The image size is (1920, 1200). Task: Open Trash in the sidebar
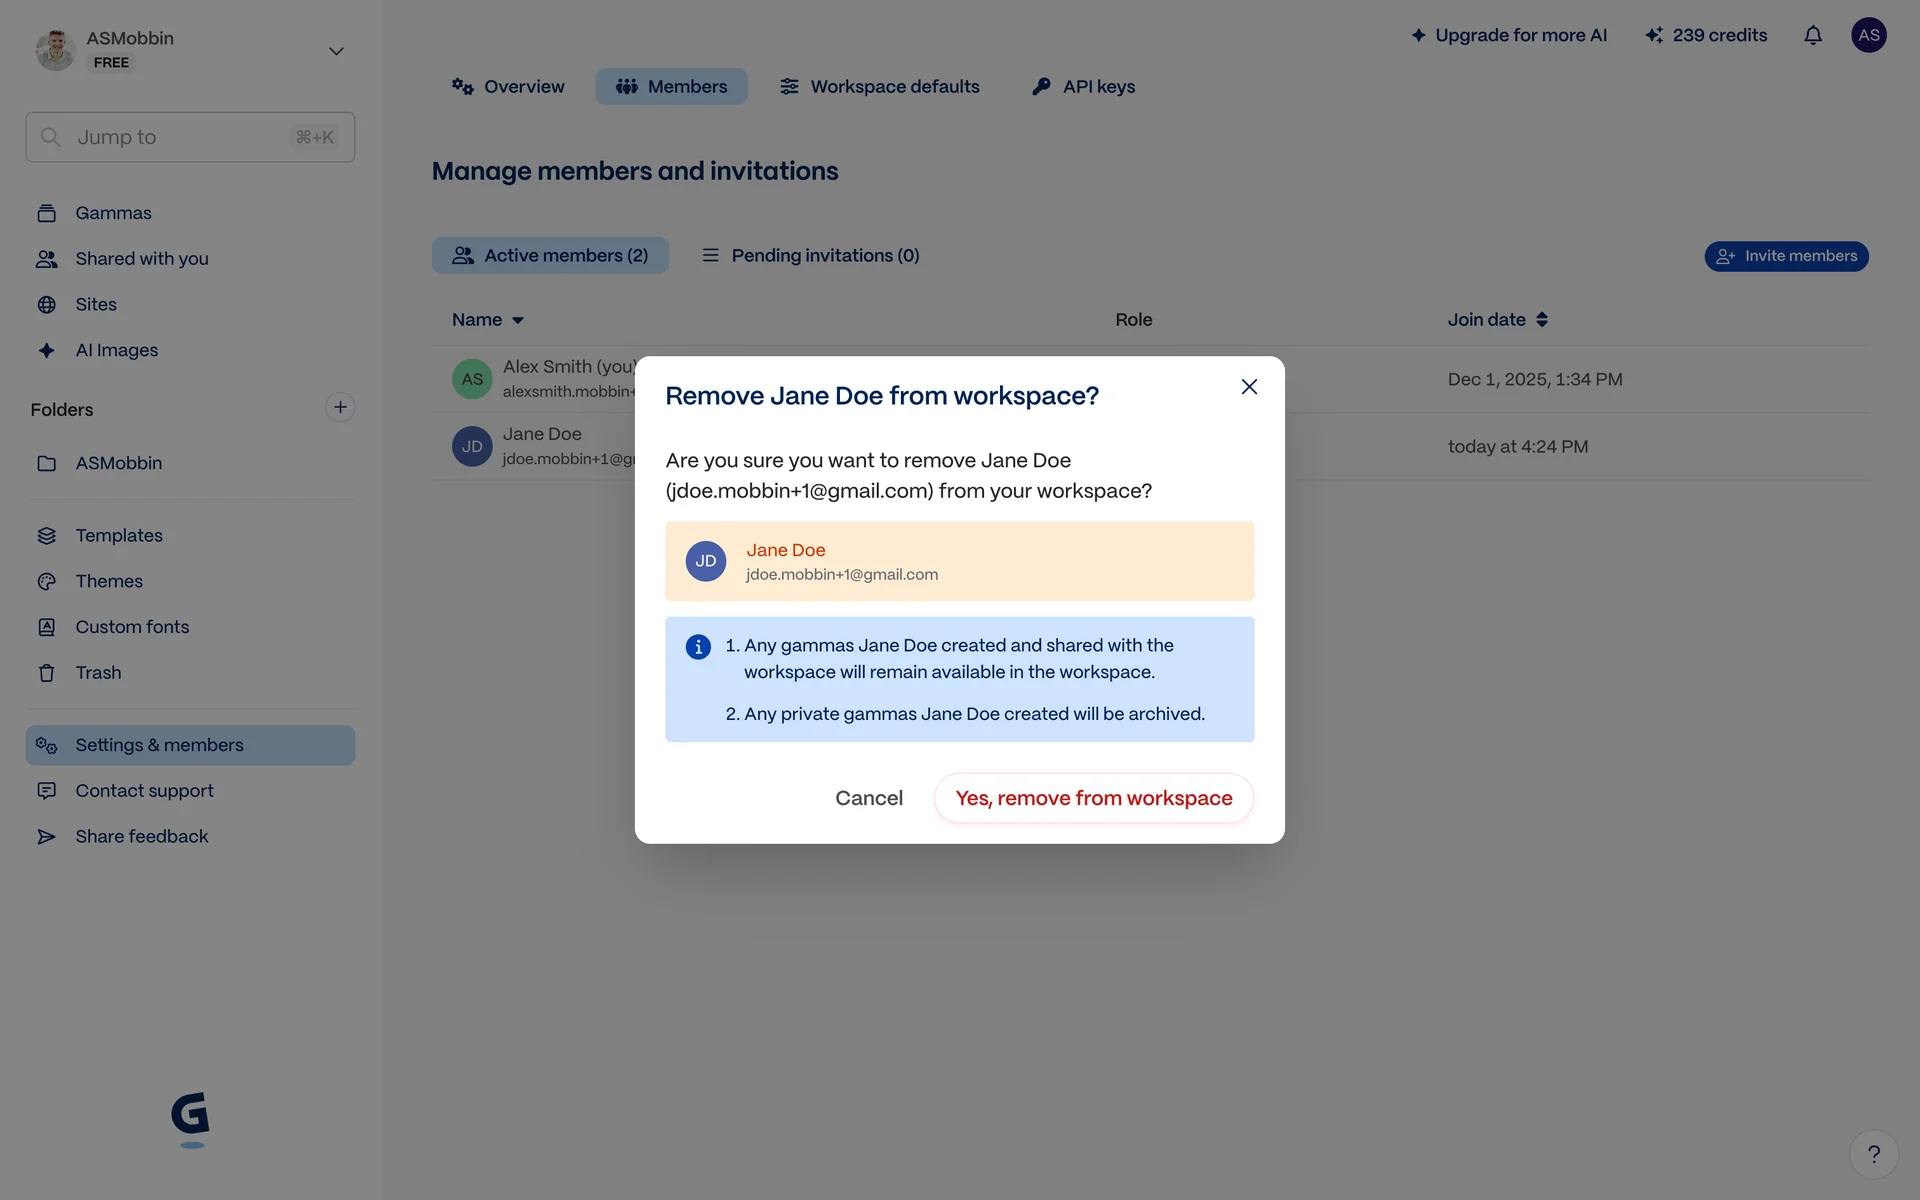pyautogui.click(x=98, y=673)
